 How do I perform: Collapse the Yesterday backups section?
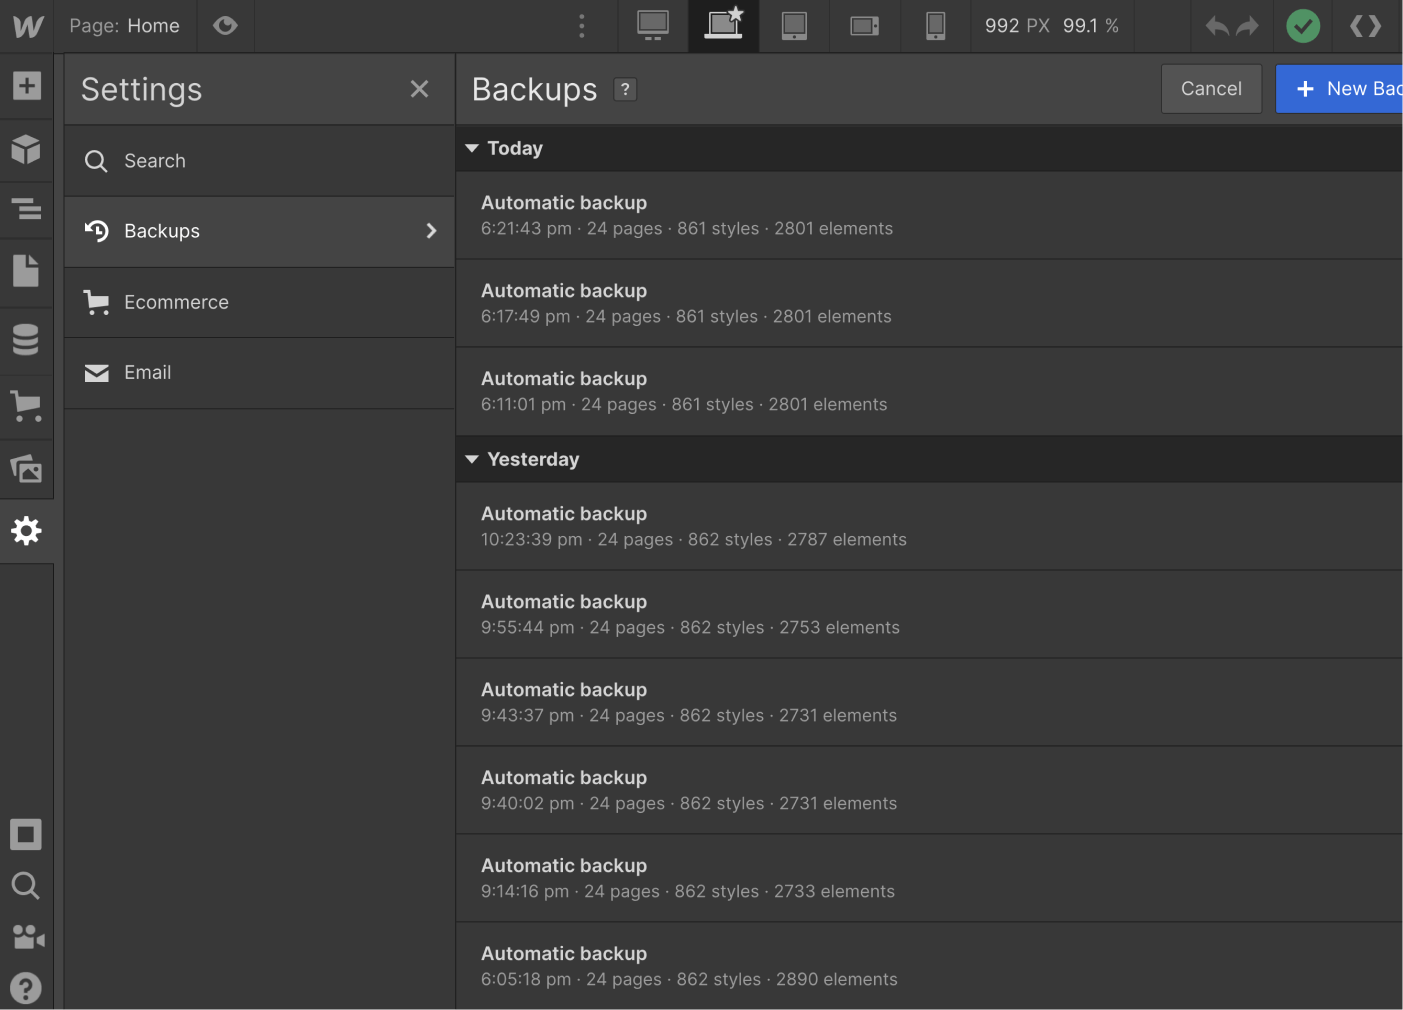tap(471, 459)
